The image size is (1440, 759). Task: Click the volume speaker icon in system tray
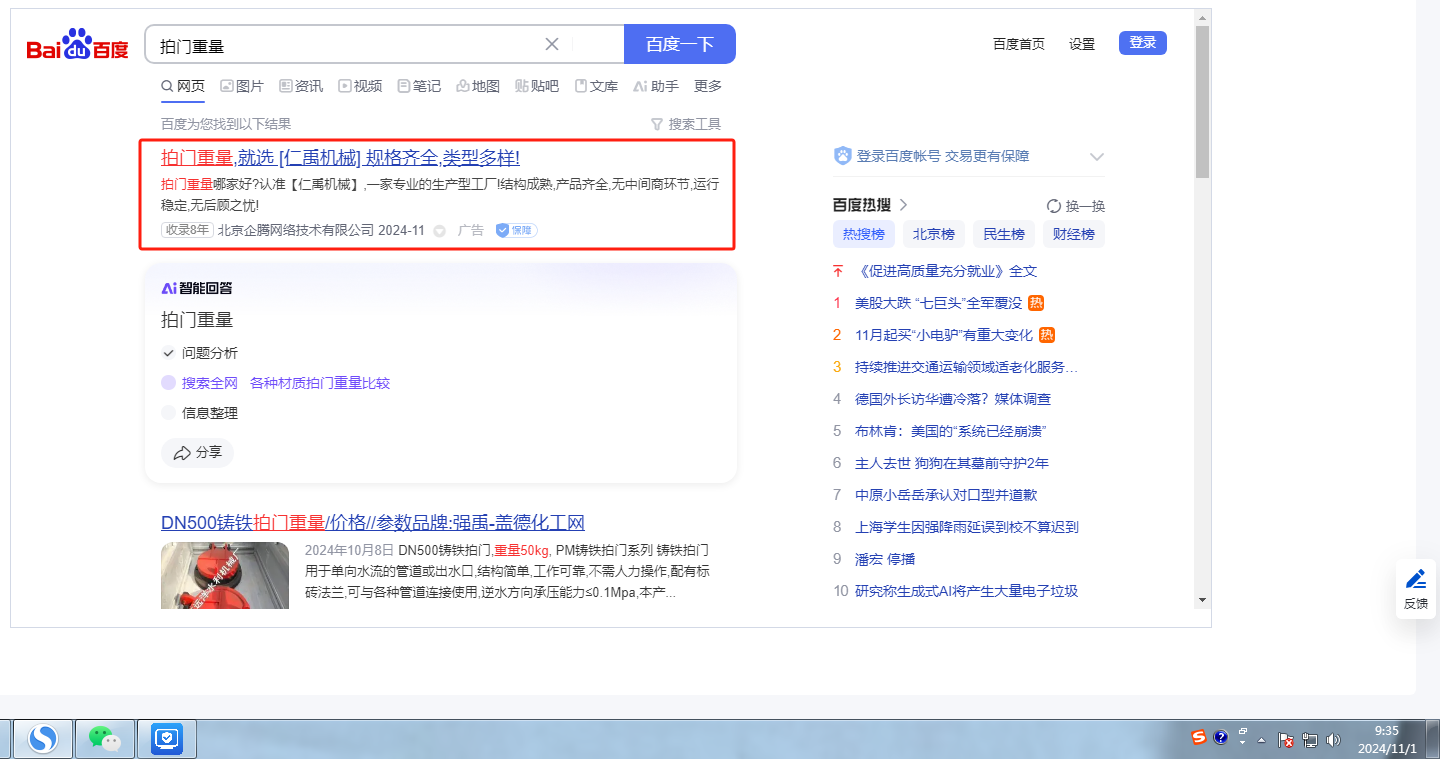pos(1333,740)
